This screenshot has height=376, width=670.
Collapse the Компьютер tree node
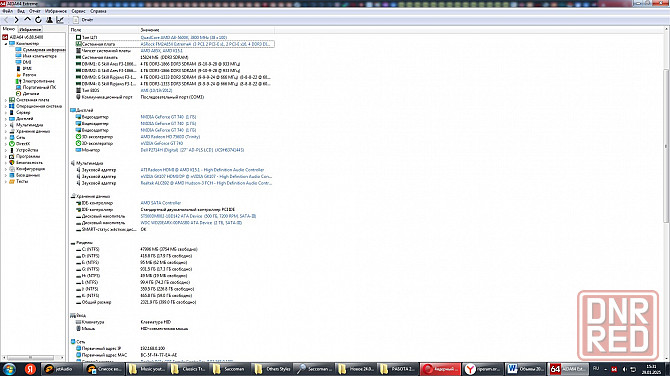pyautogui.click(x=6, y=44)
